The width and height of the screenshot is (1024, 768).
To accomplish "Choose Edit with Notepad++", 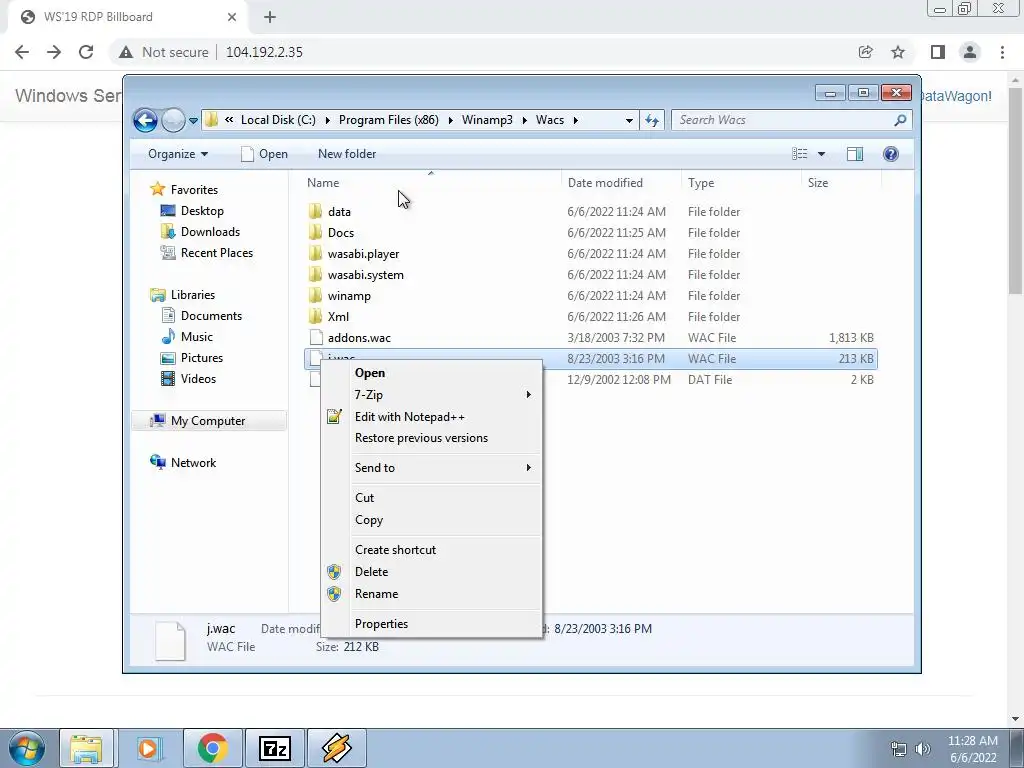I will tap(432, 417).
